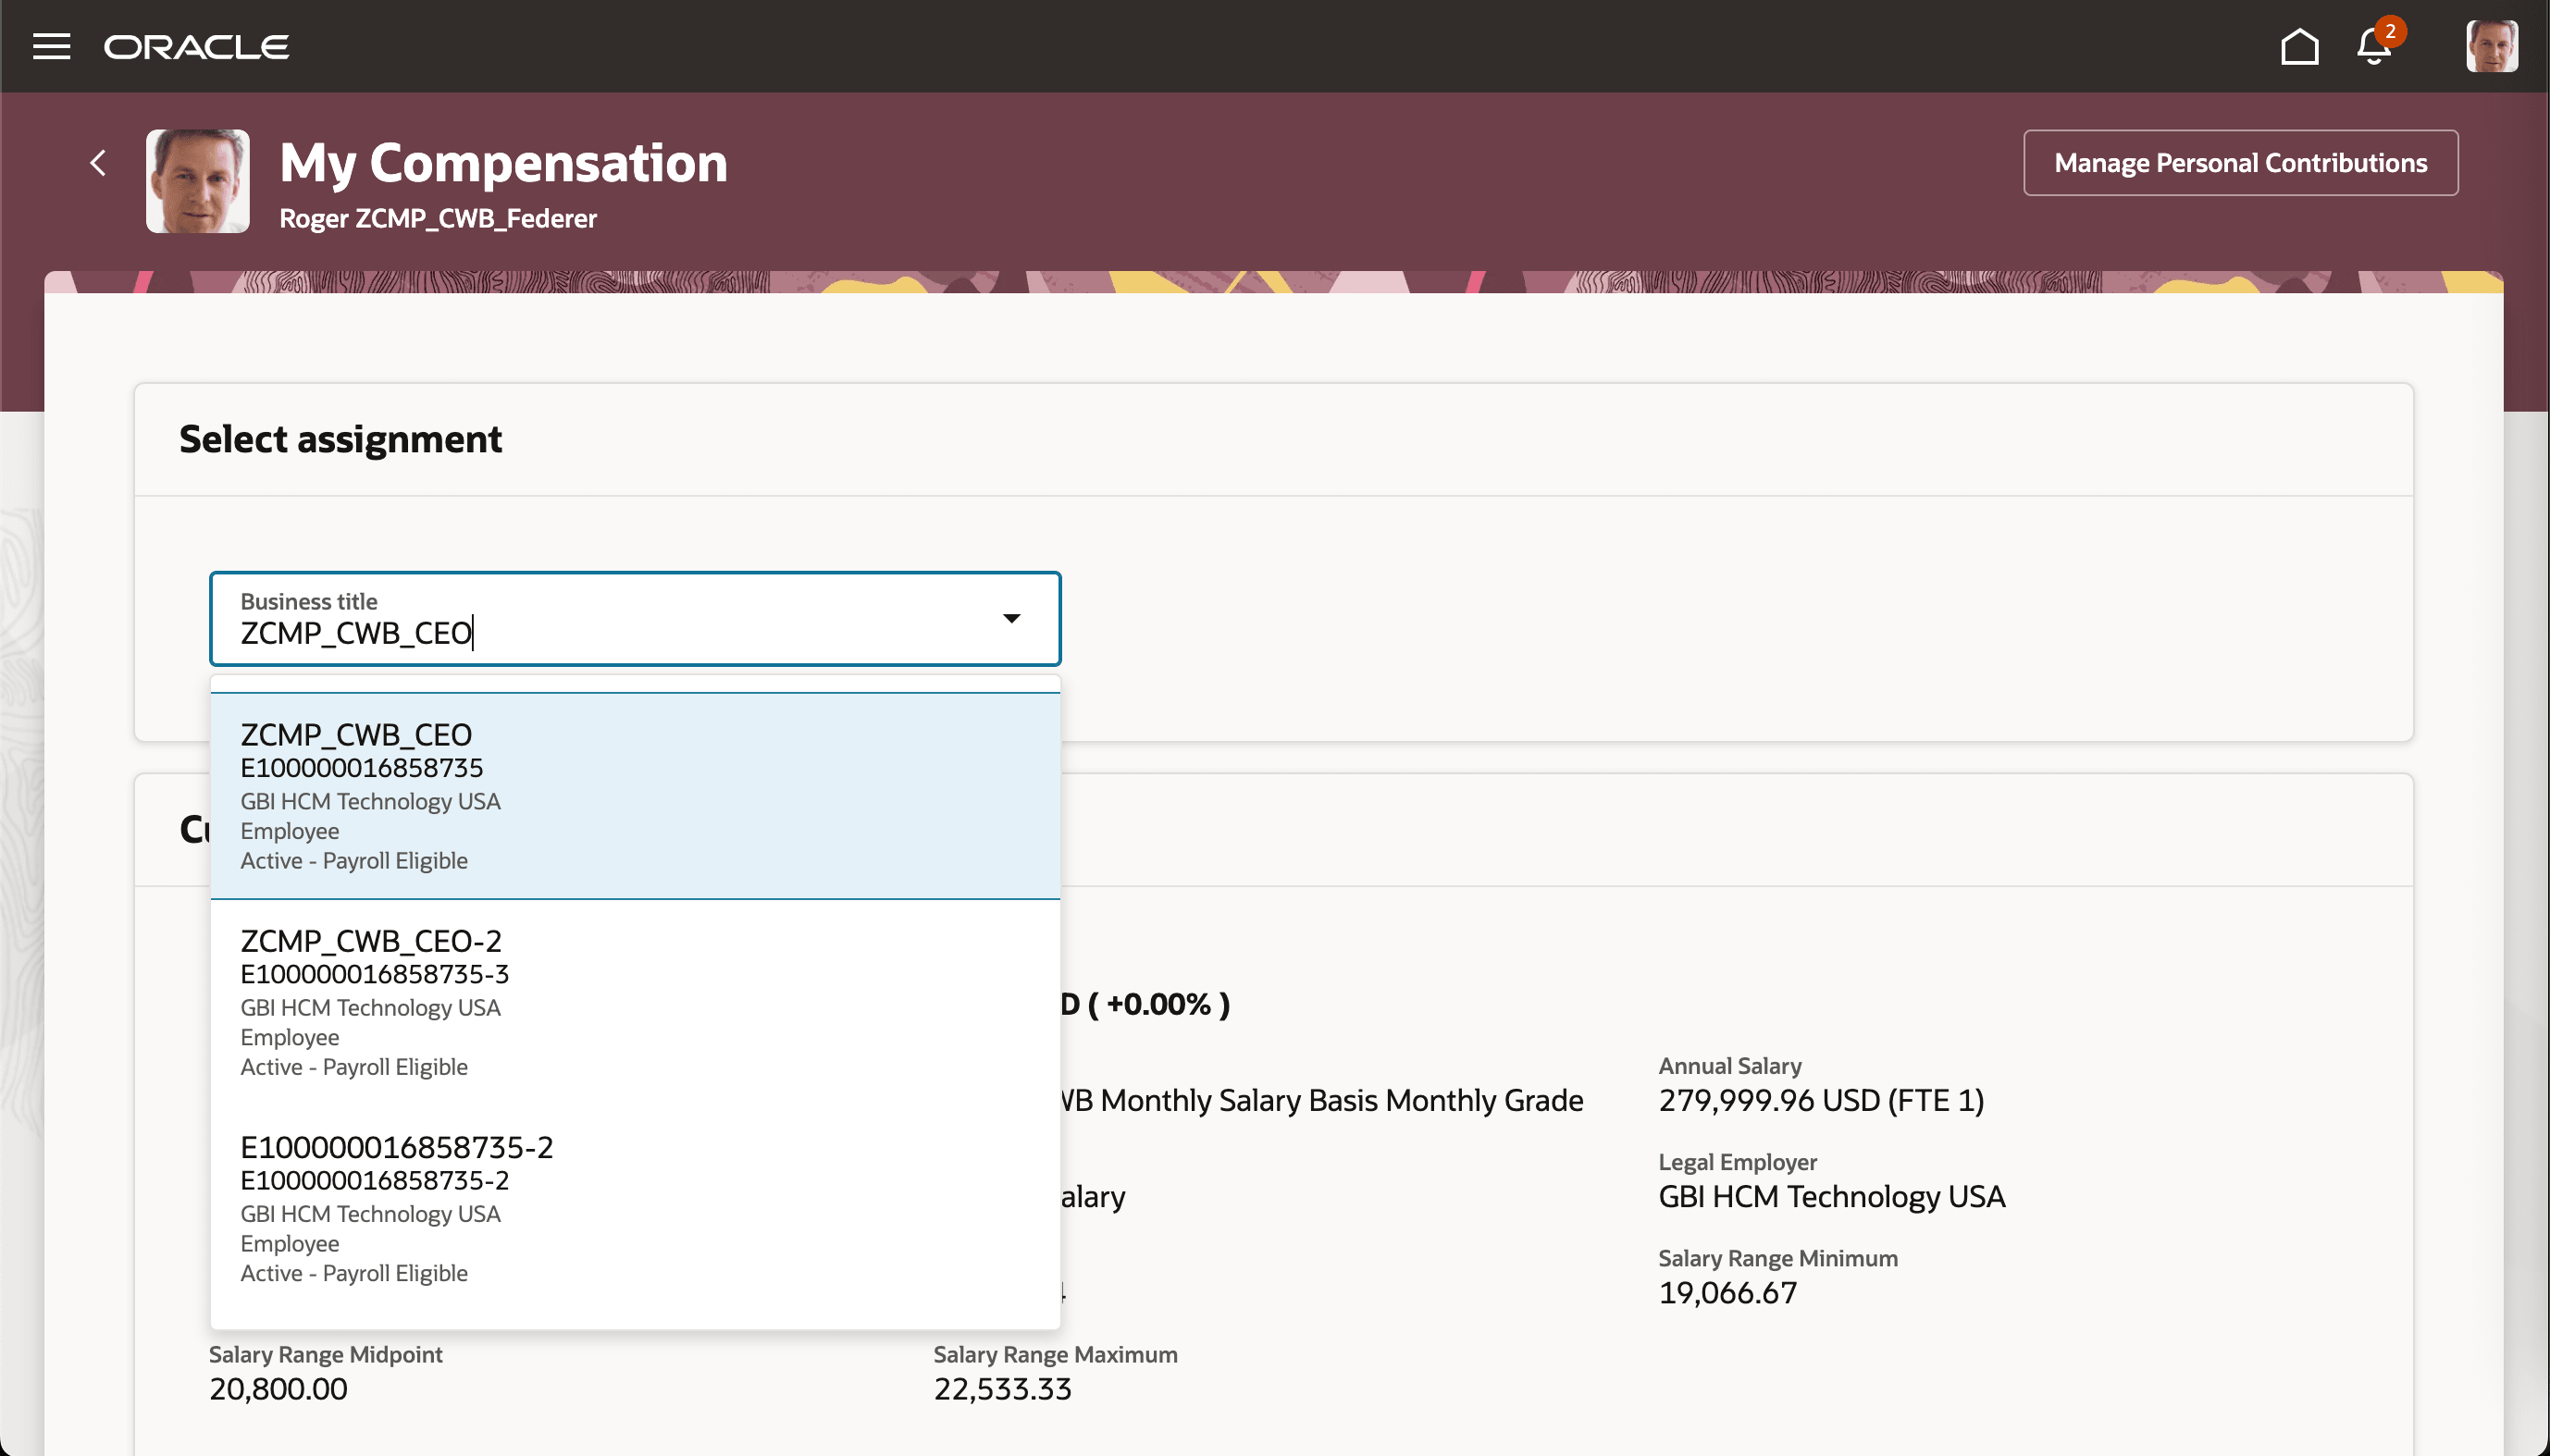
Task: Go to the home page icon
Action: (x=2299, y=46)
